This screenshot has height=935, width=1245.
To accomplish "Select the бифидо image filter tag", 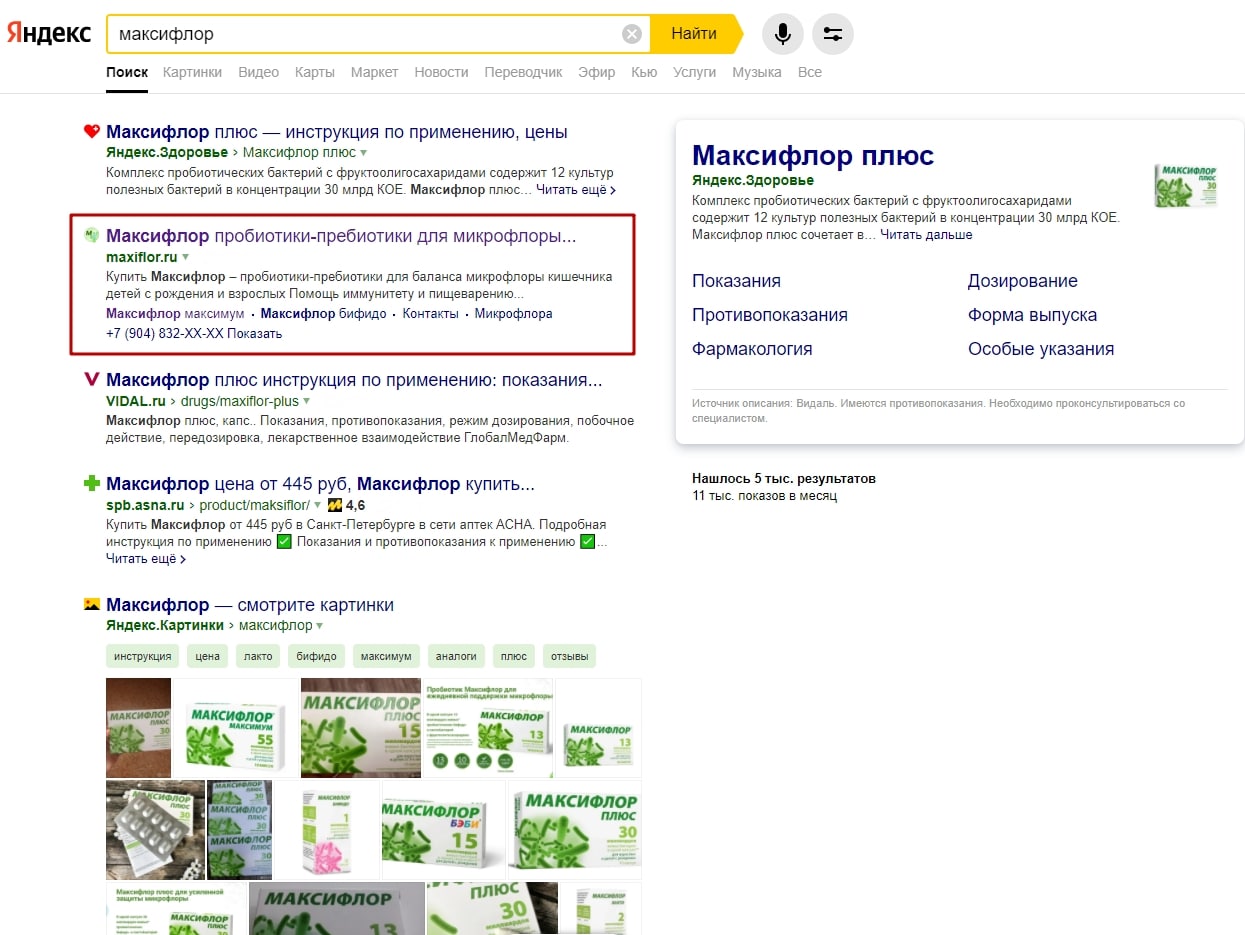I will (316, 657).
